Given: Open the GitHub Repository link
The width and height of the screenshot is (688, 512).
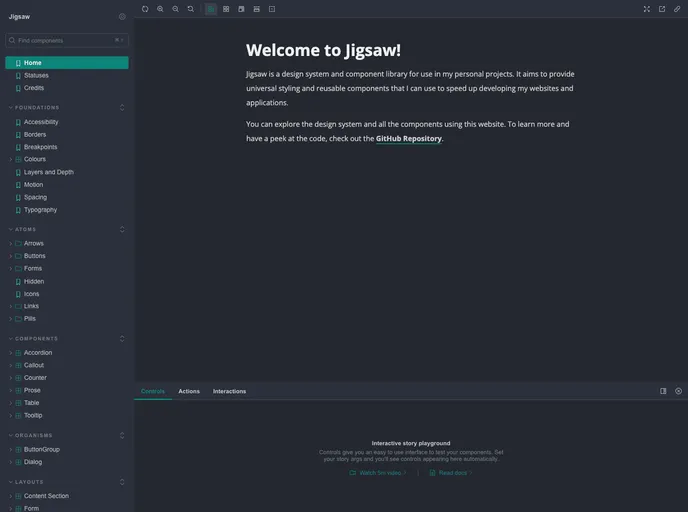Looking at the screenshot, I should (408, 139).
